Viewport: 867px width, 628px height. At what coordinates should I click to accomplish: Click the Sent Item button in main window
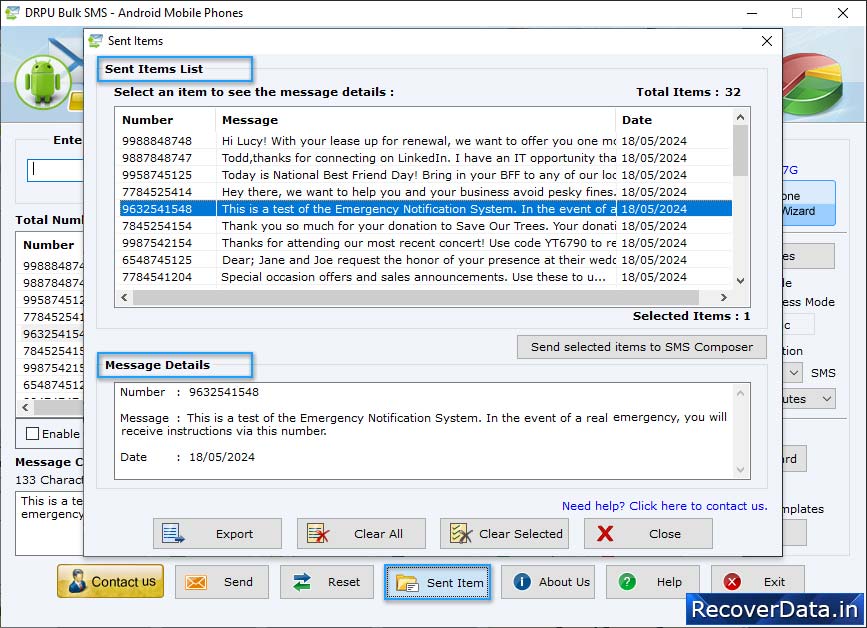tap(437, 582)
